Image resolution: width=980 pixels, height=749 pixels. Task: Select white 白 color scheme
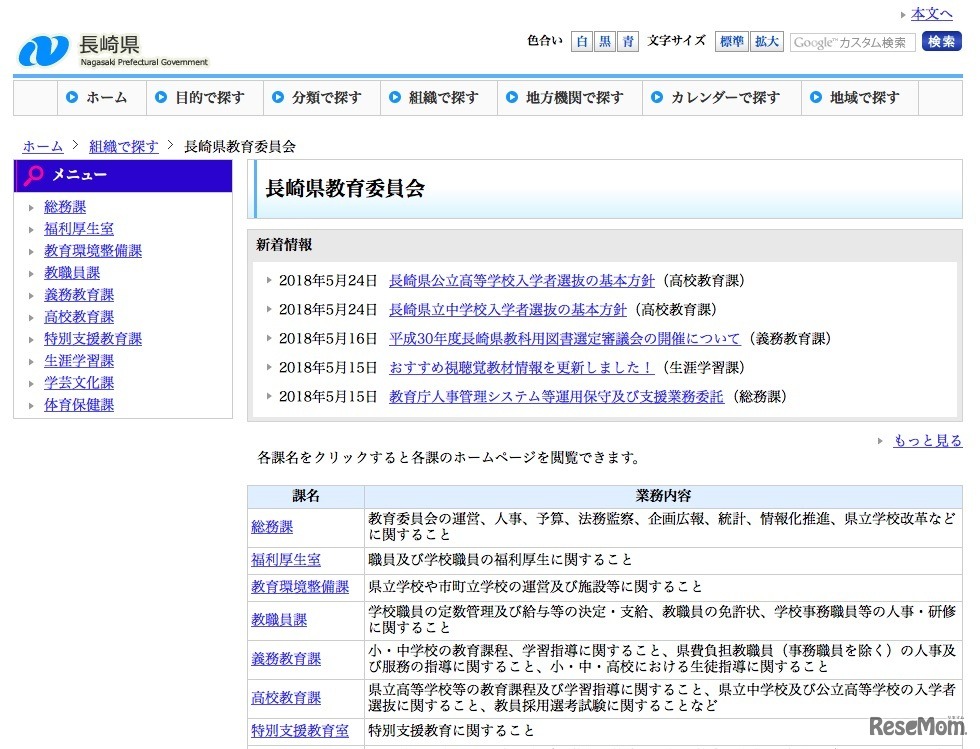tap(582, 42)
